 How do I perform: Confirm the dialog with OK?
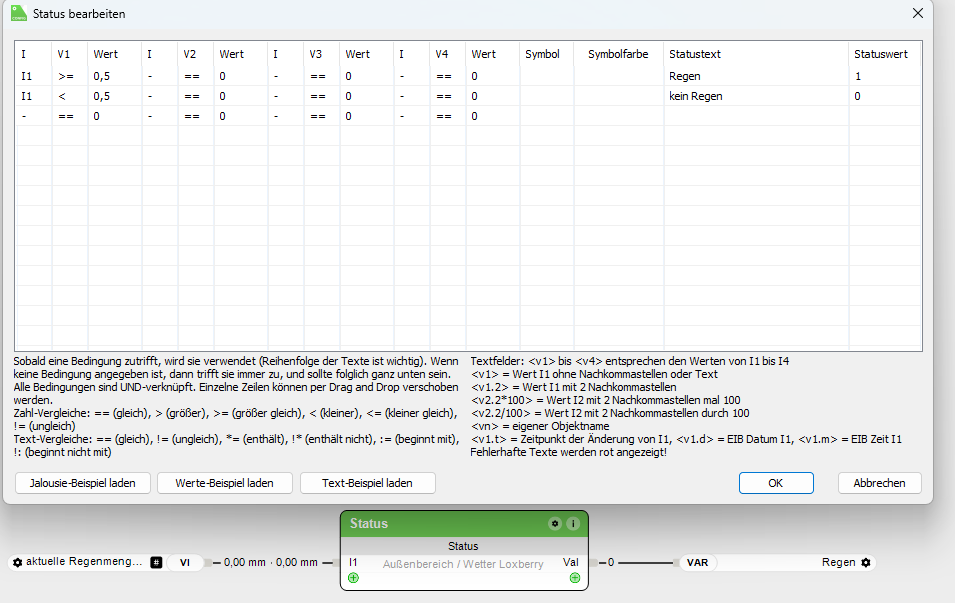pyautogui.click(x=776, y=483)
